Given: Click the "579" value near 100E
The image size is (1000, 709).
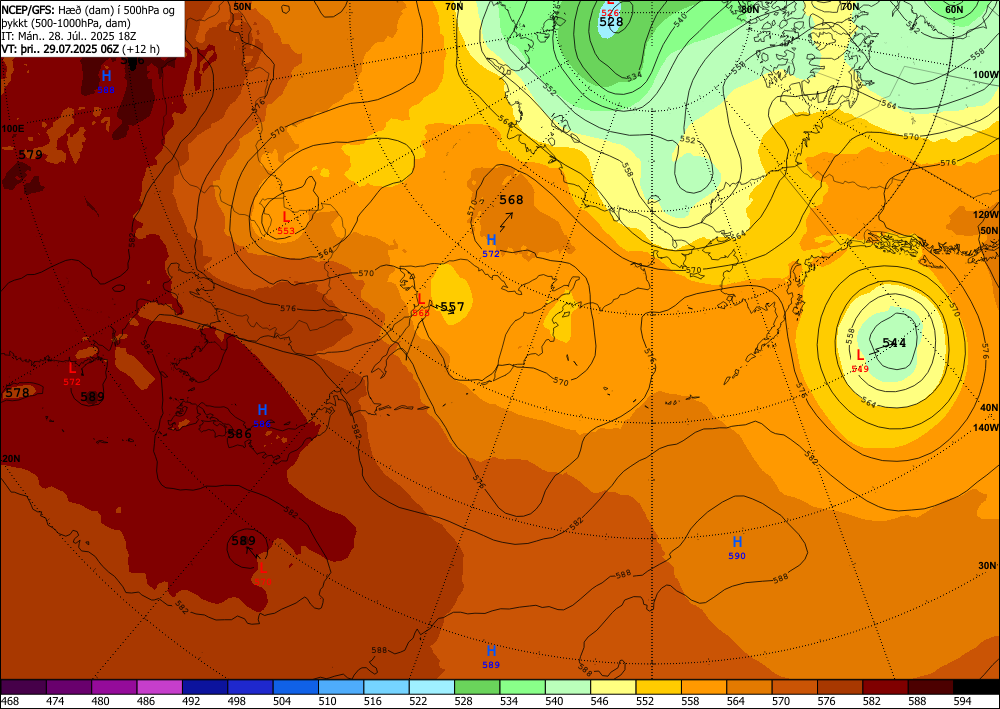Looking at the screenshot, I should (31, 154).
